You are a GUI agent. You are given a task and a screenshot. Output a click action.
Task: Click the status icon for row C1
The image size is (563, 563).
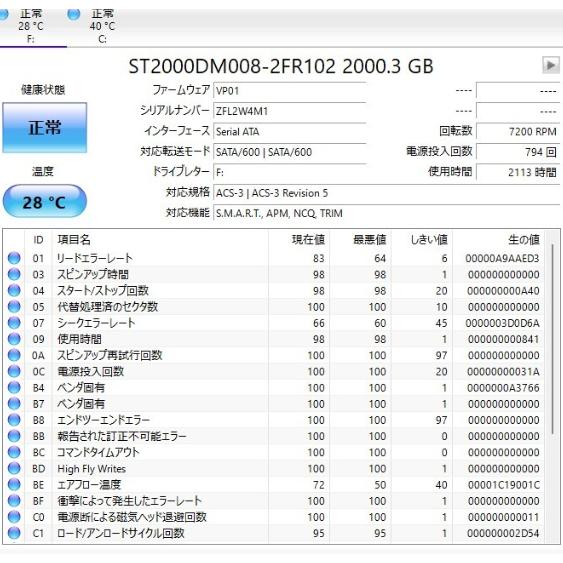(x=14, y=532)
